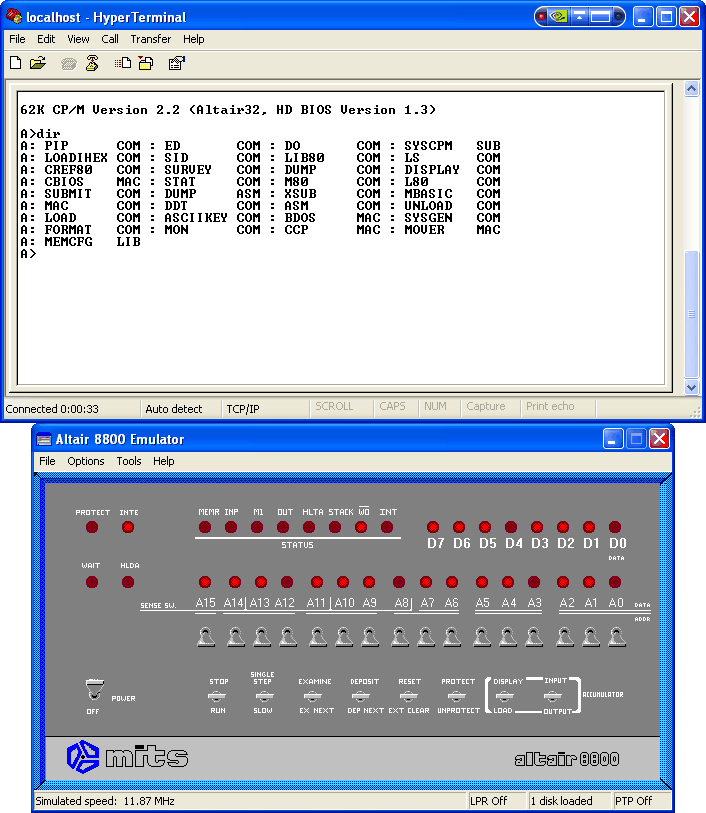Viewport: 706px width, 813px height.
Task: Click 'LPR Off' status bar entry
Action: [x=488, y=801]
